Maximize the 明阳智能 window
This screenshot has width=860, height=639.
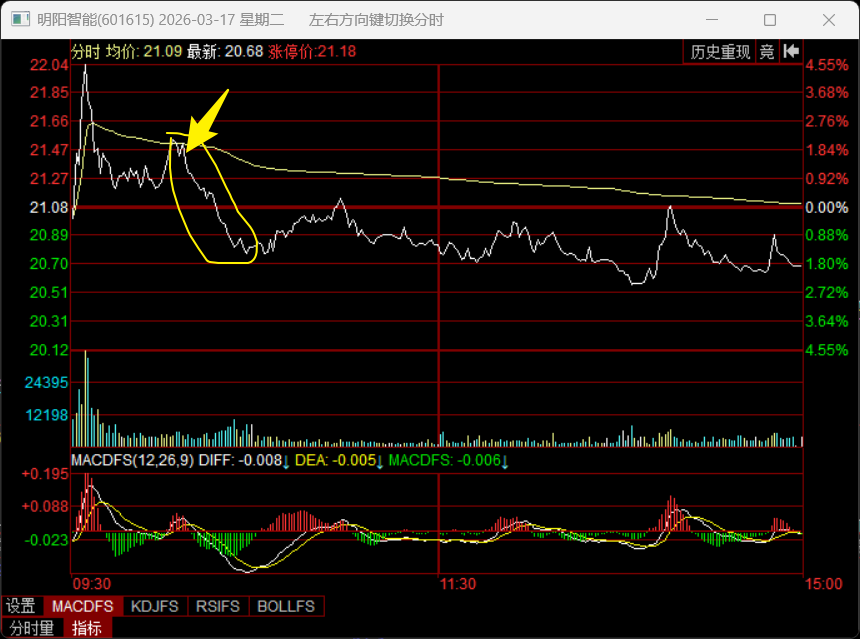point(770,20)
